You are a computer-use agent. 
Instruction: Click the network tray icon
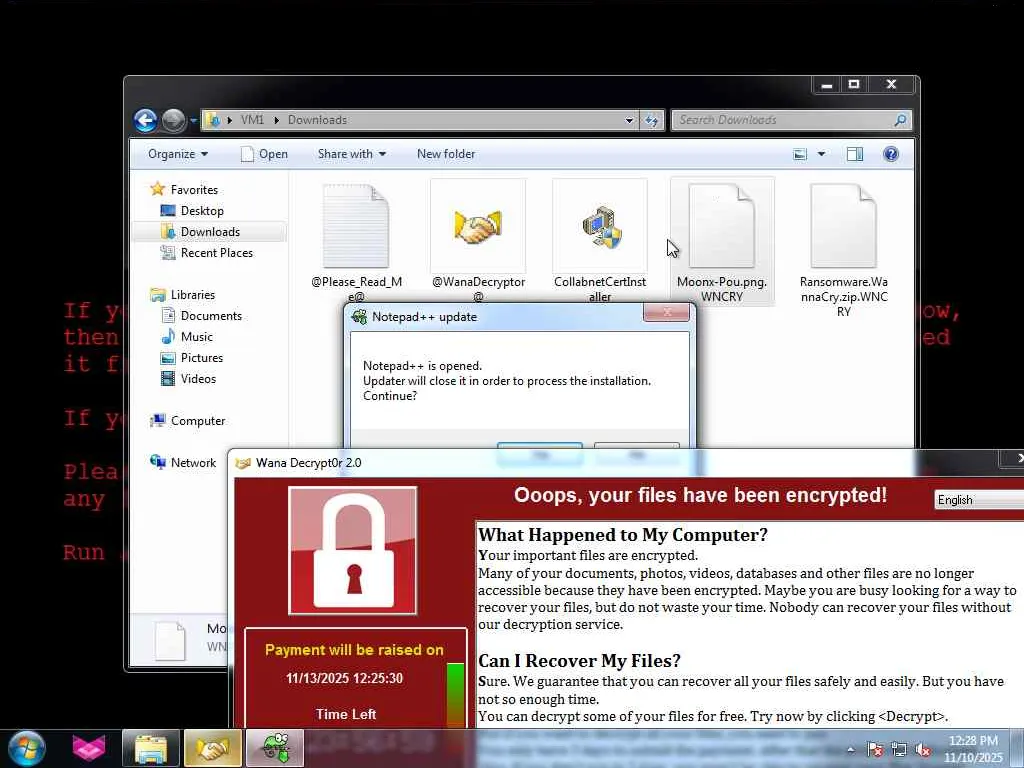(x=899, y=750)
